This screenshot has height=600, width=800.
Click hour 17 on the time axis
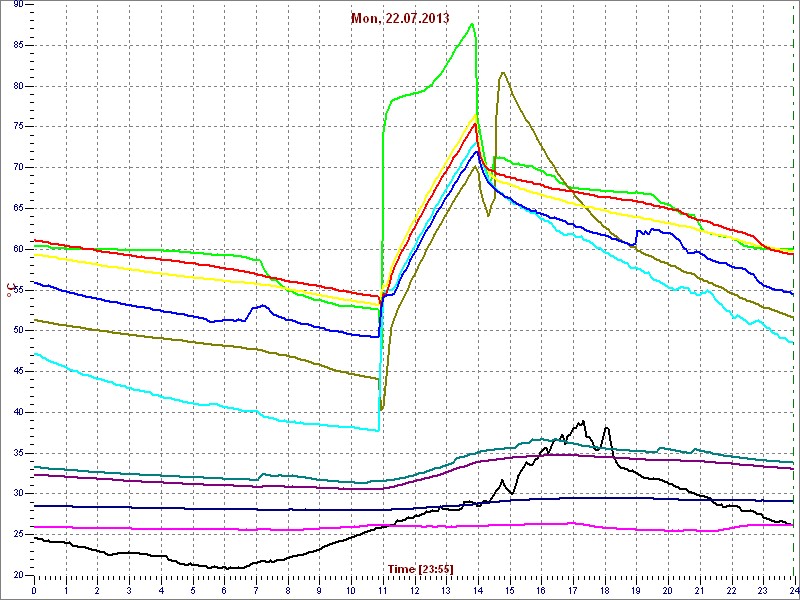(x=572, y=590)
